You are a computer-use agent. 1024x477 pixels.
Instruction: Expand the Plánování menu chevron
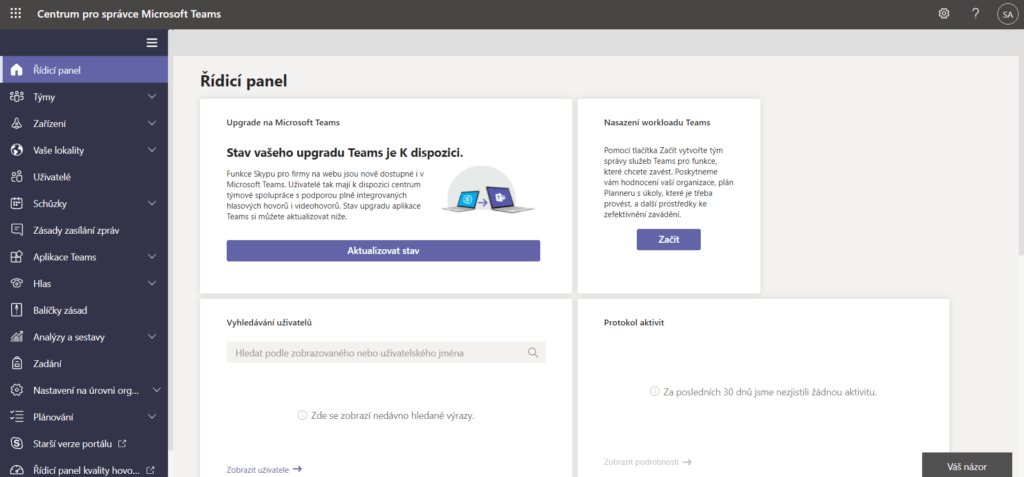(152, 417)
